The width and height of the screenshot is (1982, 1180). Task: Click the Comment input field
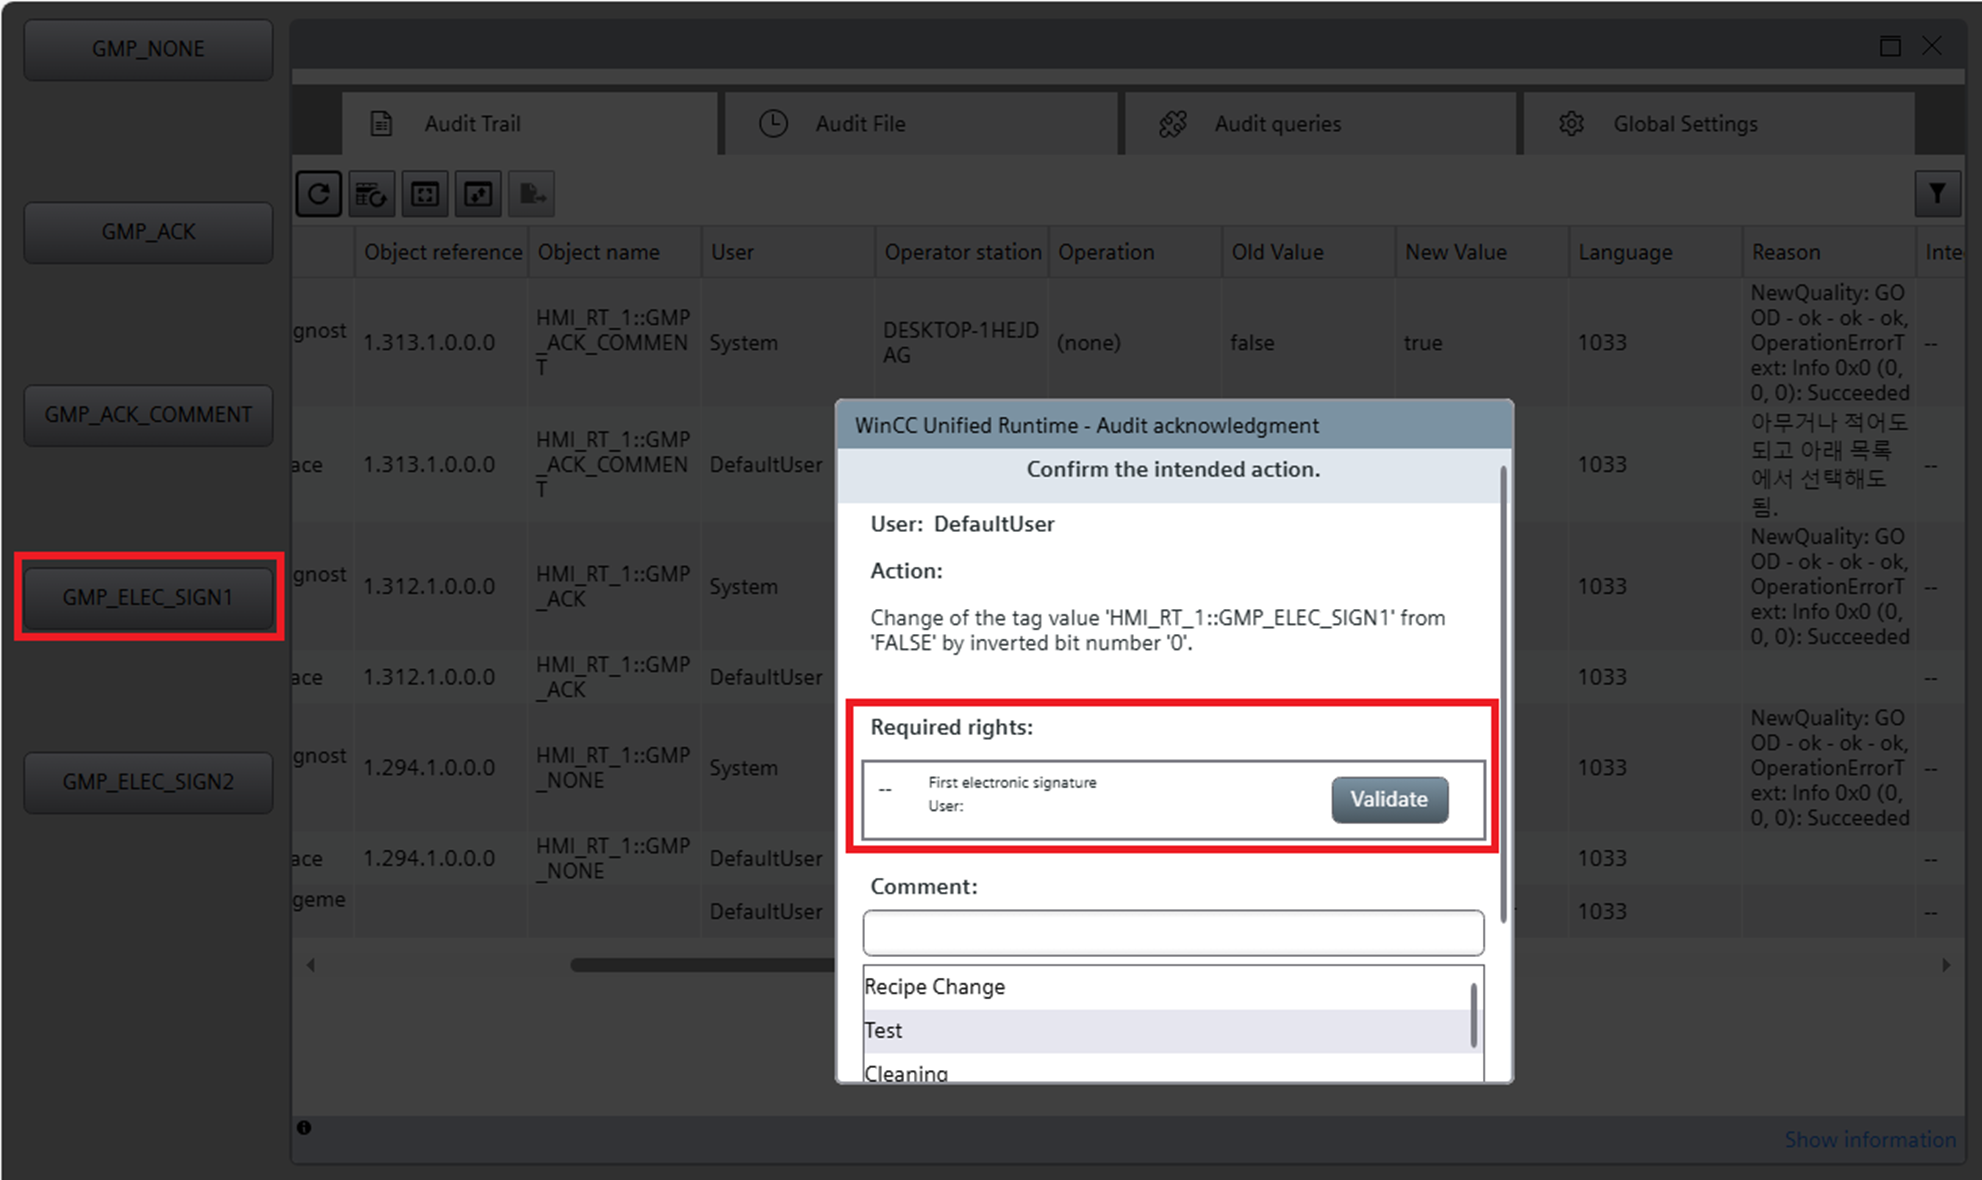(1173, 932)
